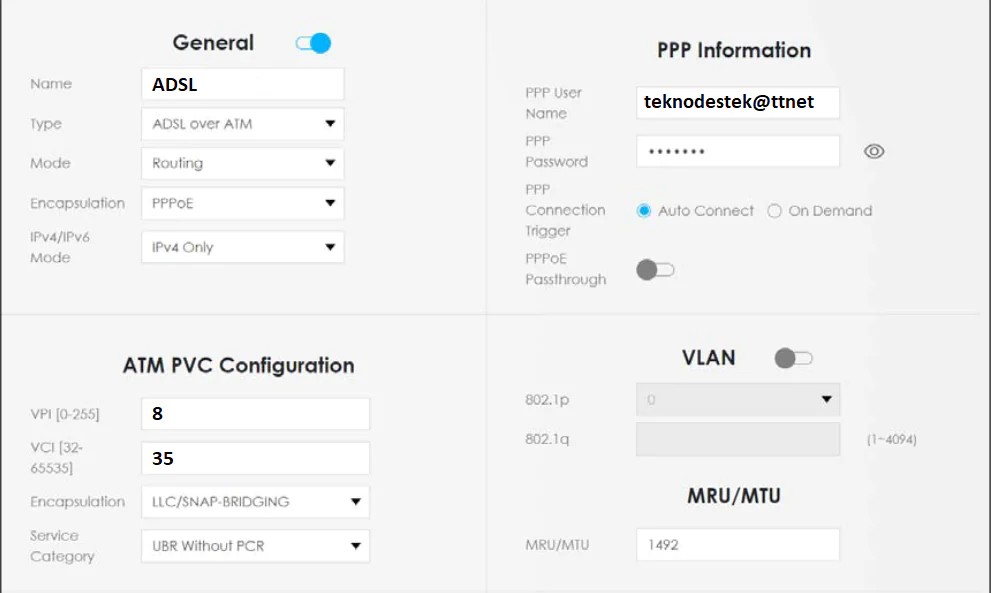Image resolution: width=991 pixels, height=593 pixels.
Task: Turn on PPPoE Passthrough
Action: (x=657, y=269)
